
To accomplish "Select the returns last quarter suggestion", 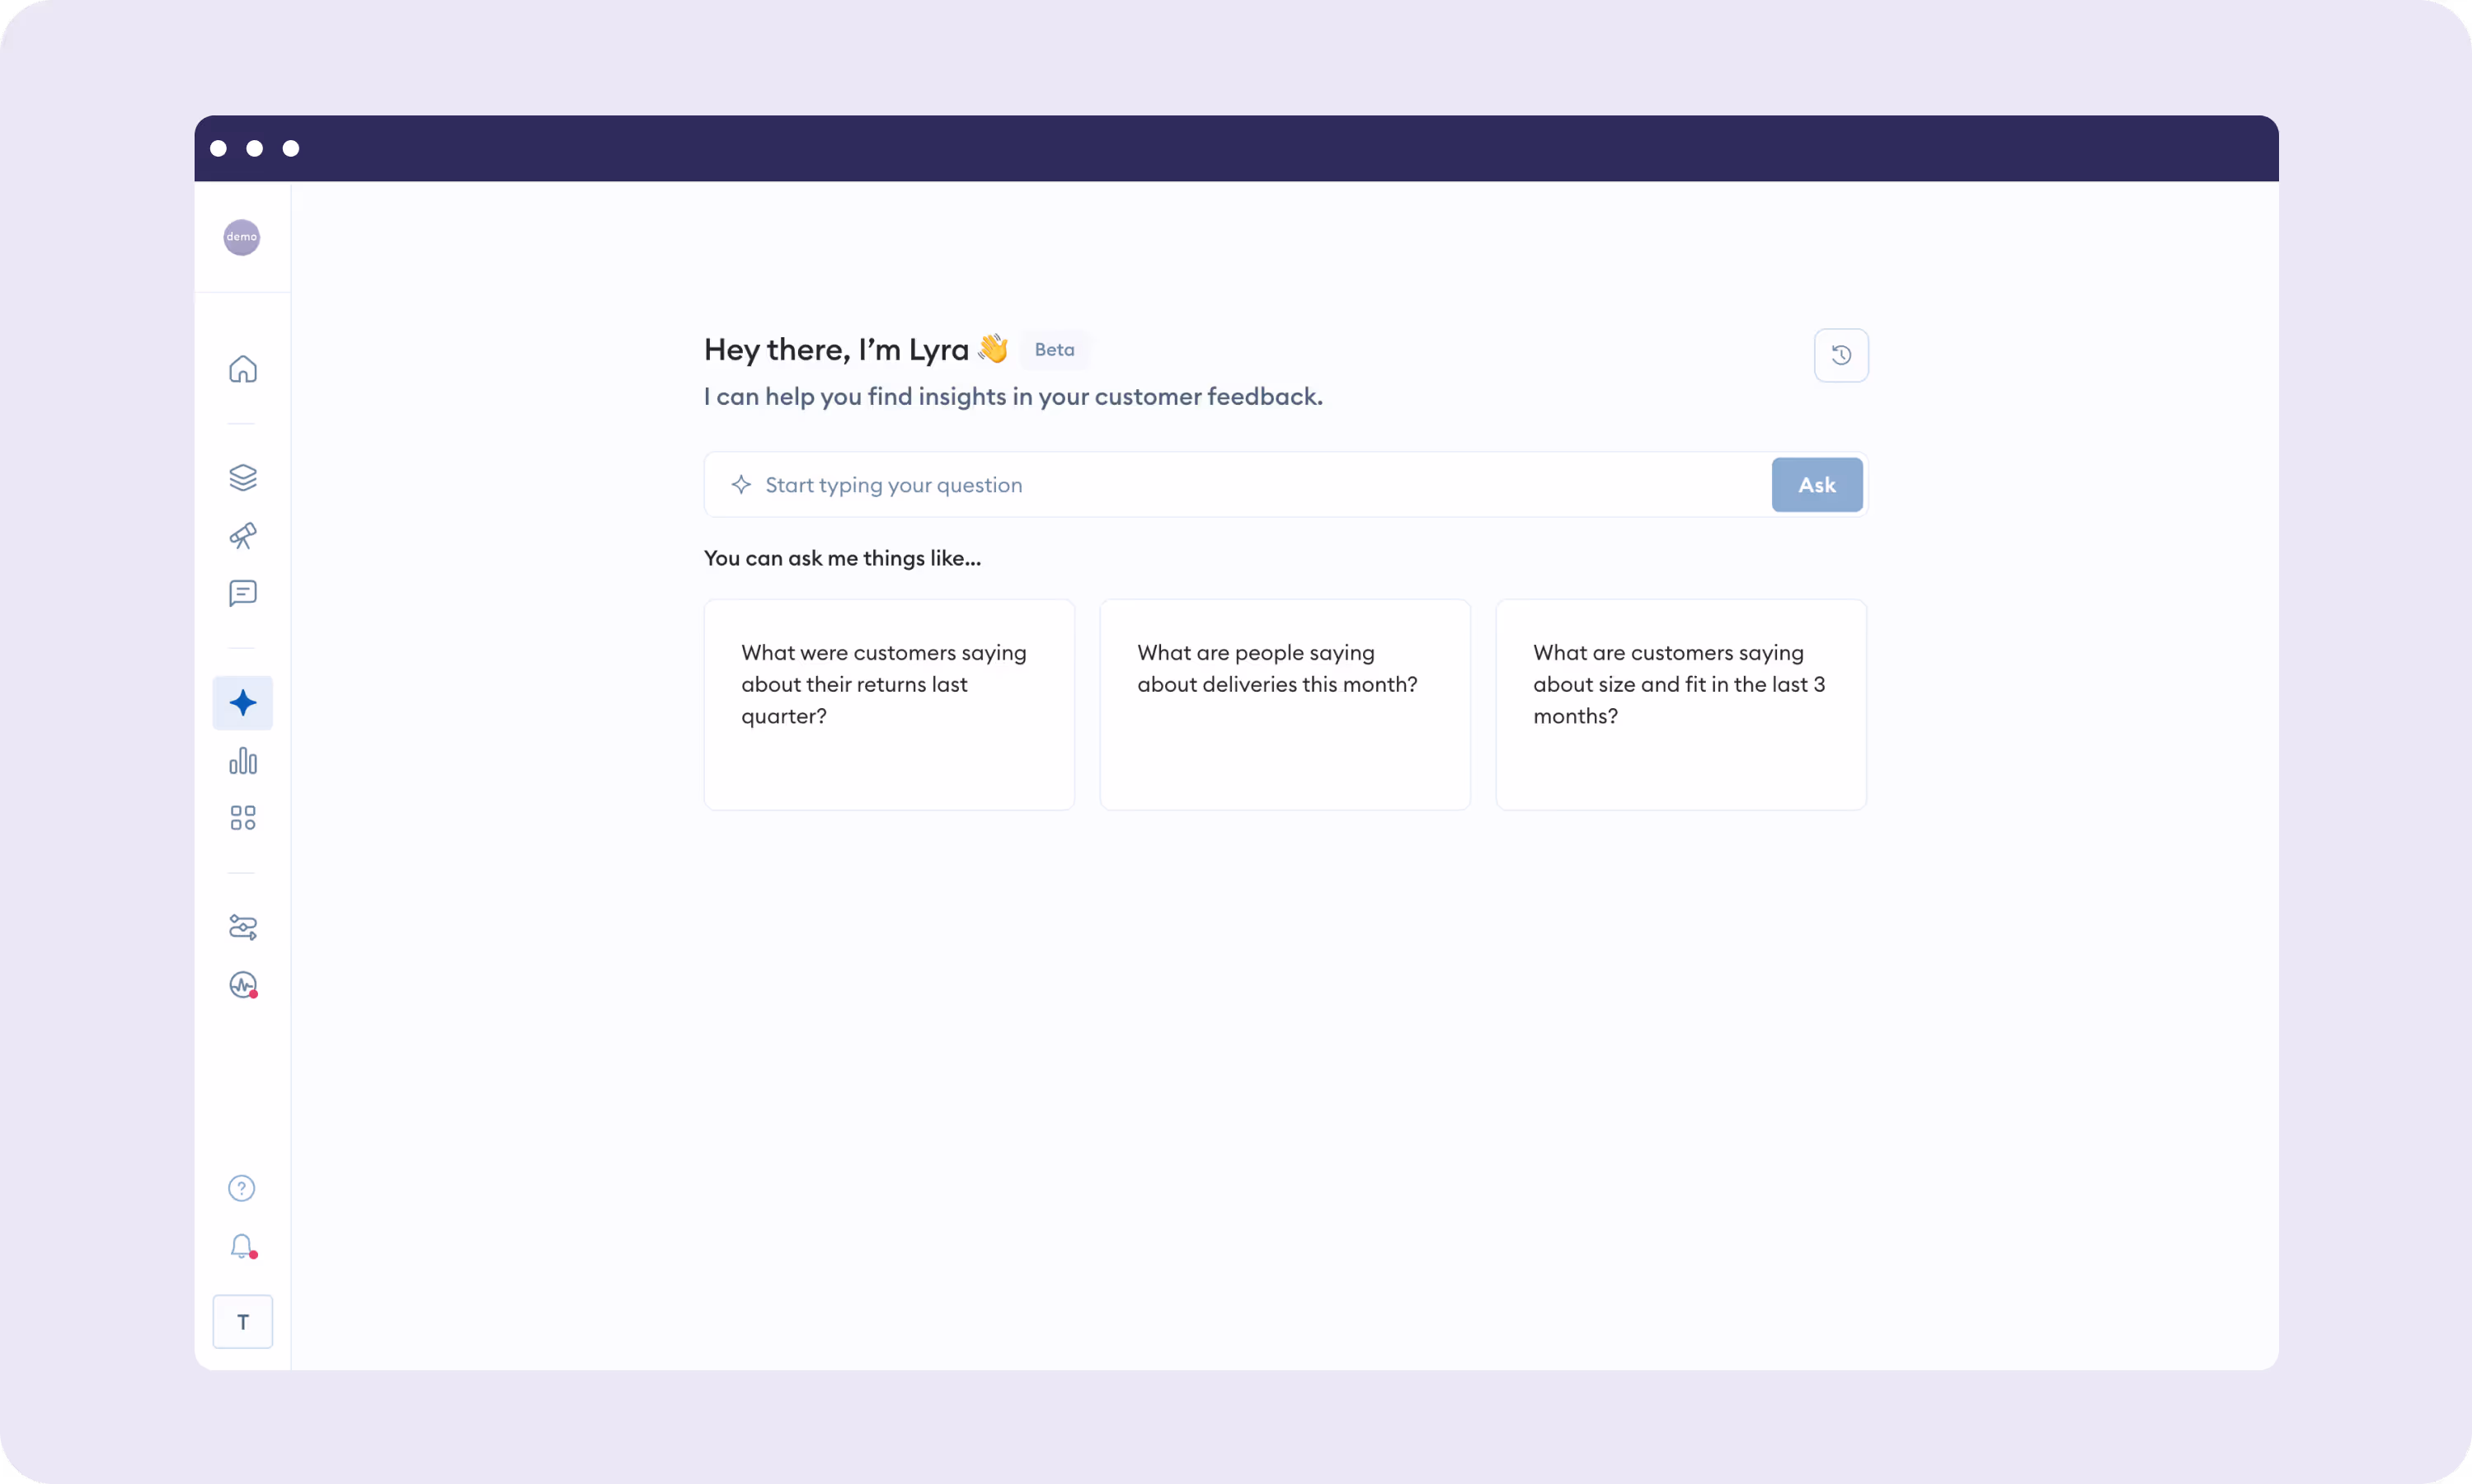I will point(889,704).
